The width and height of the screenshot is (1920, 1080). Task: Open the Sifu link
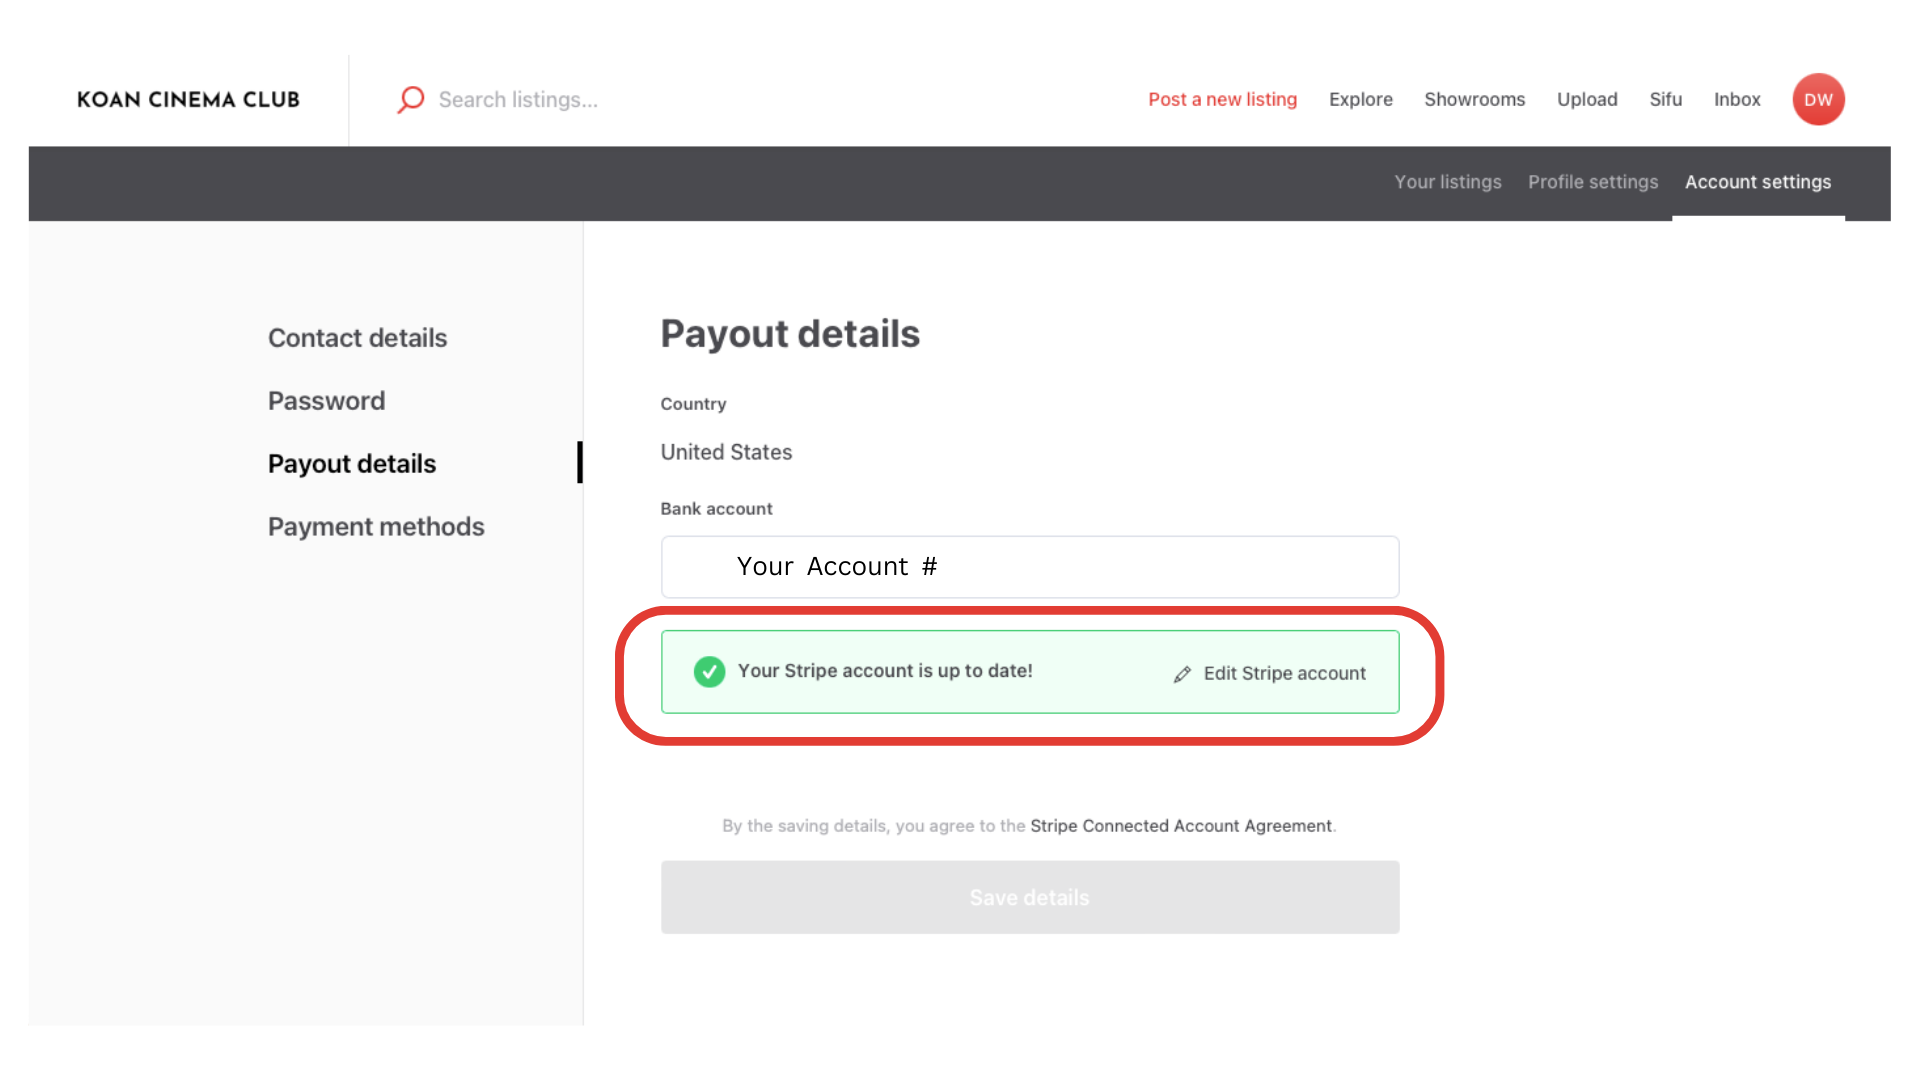(1665, 99)
